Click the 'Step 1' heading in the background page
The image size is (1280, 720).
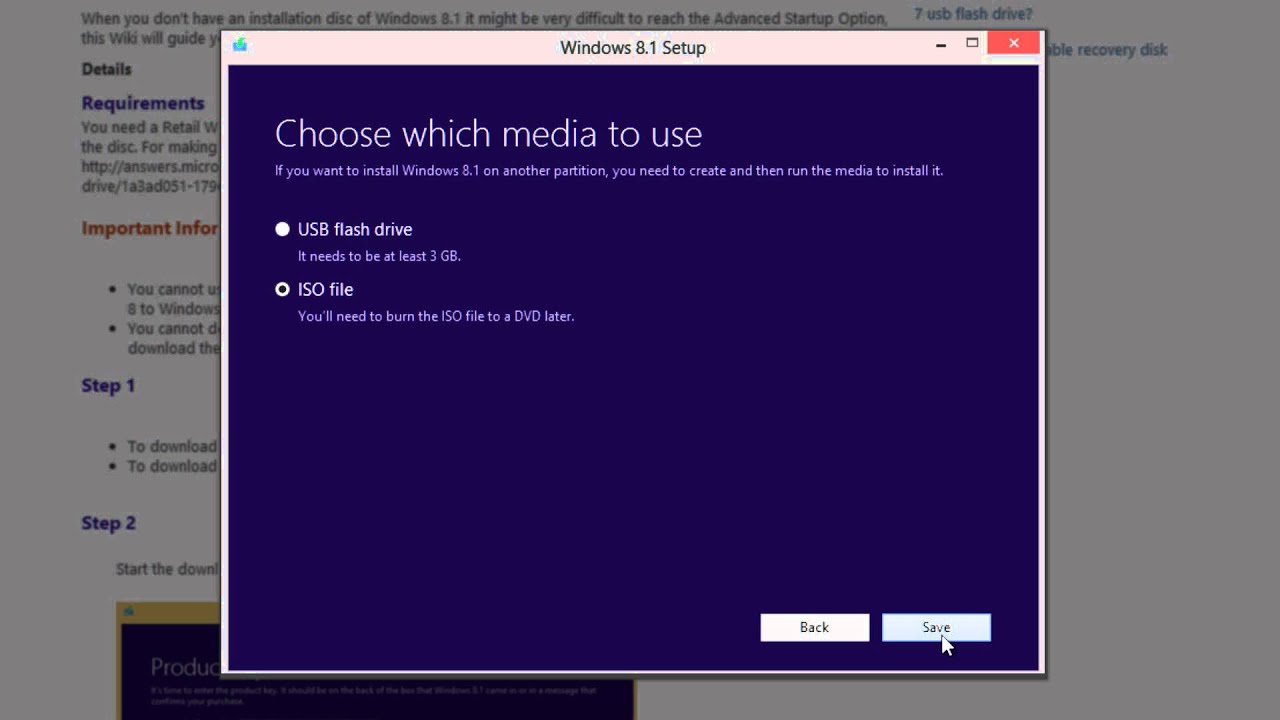click(x=108, y=385)
